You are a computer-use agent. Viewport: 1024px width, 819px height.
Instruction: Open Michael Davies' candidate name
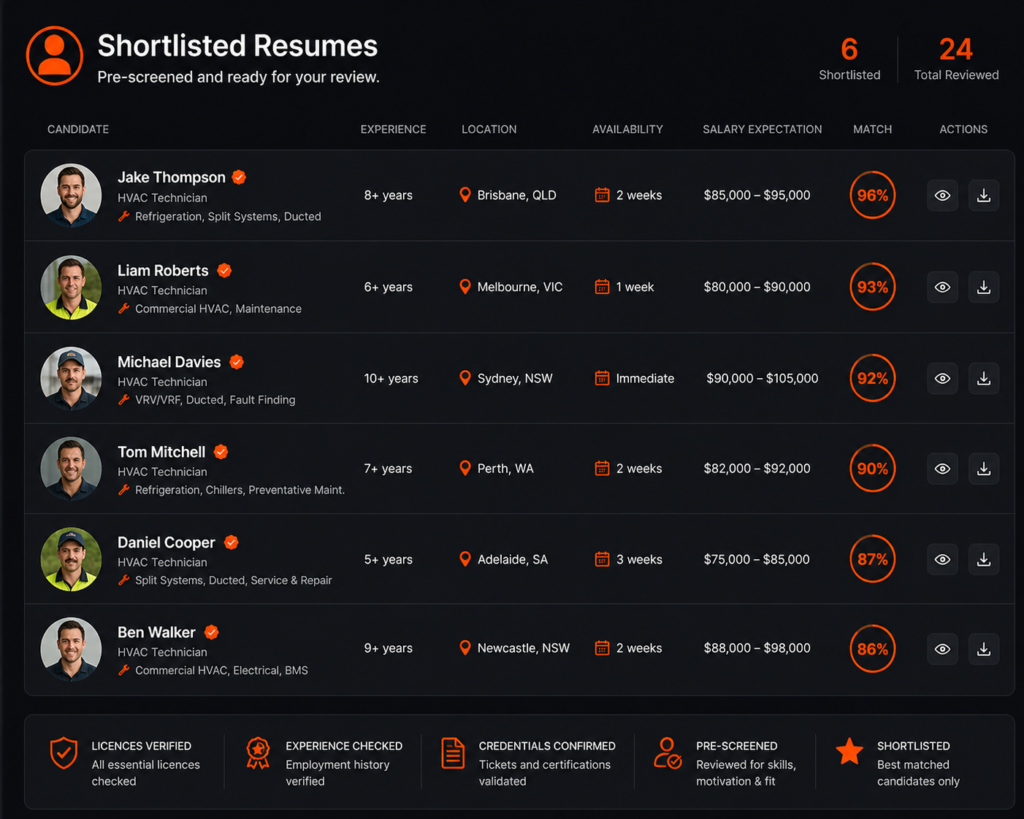tap(169, 362)
